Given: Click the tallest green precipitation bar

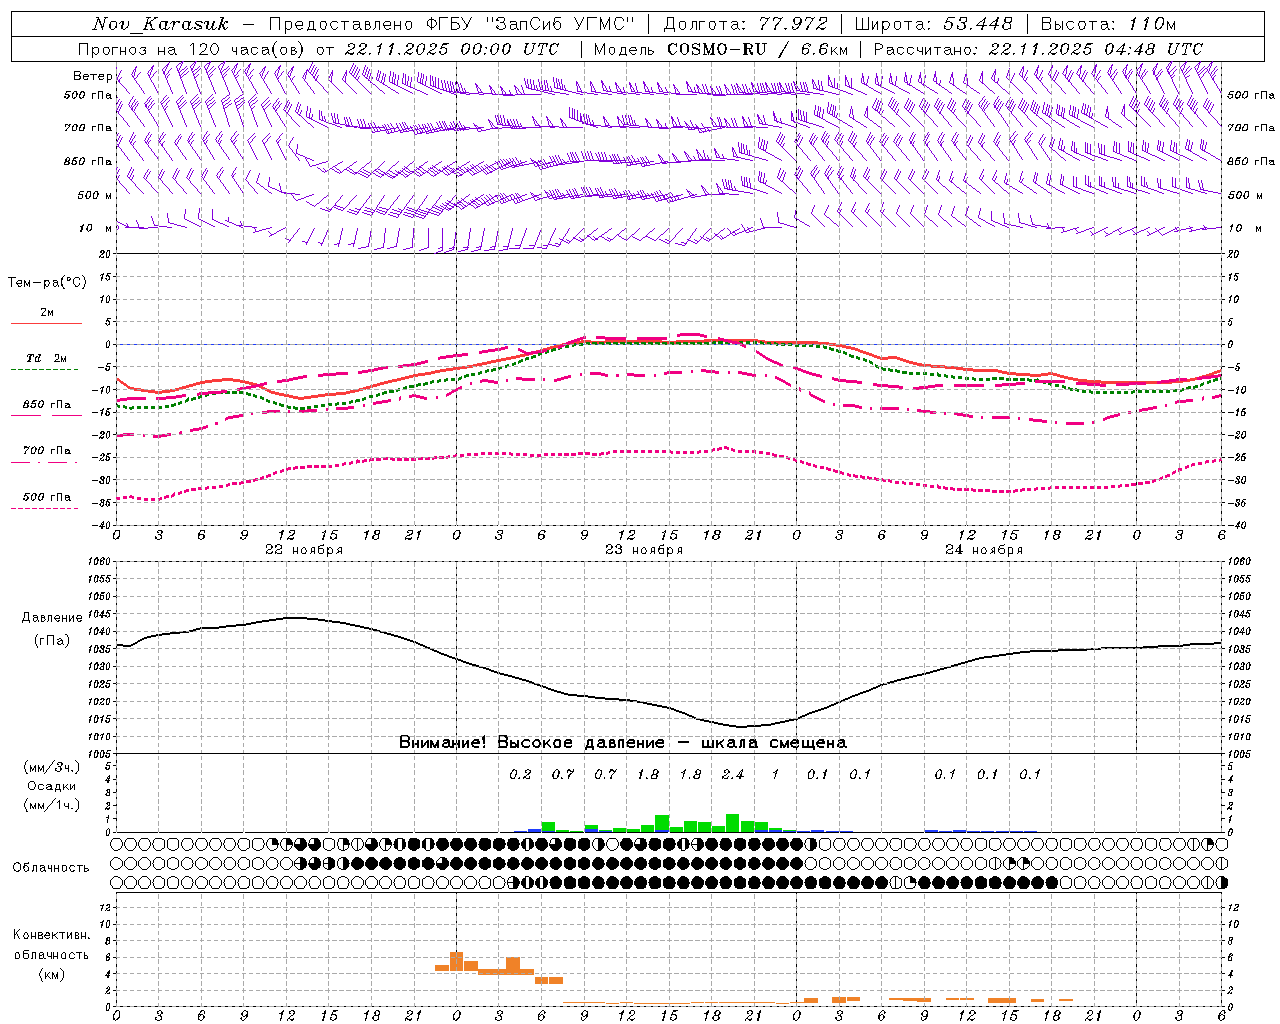Looking at the screenshot, I should 733,823.
